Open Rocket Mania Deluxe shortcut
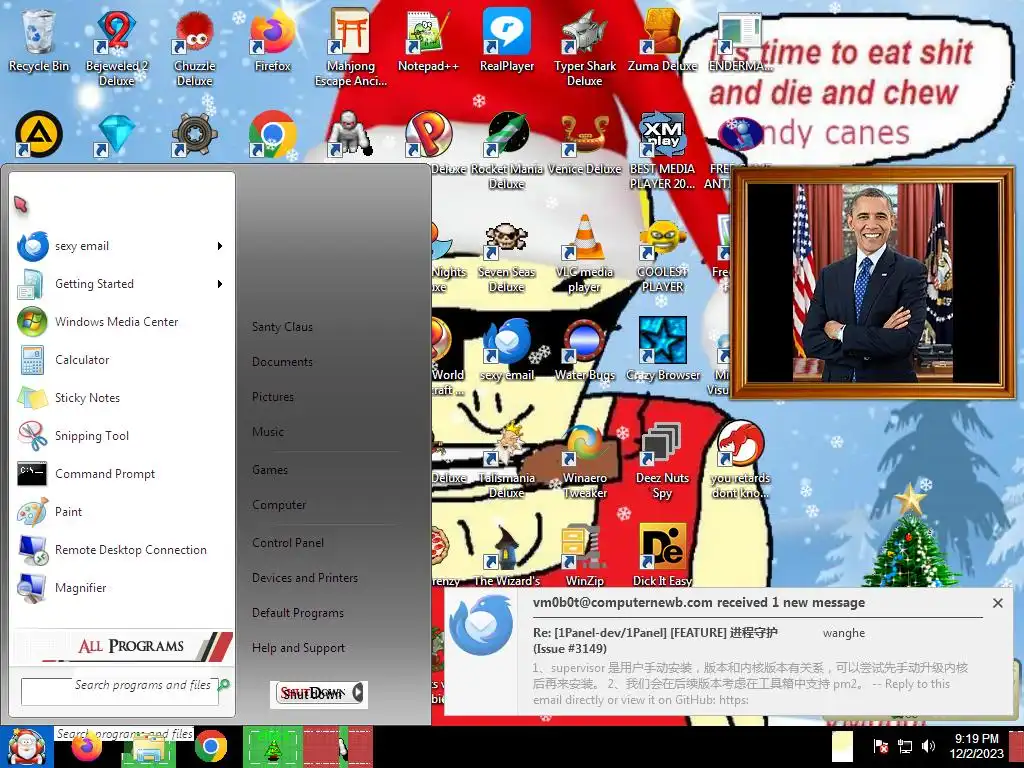 click(507, 150)
